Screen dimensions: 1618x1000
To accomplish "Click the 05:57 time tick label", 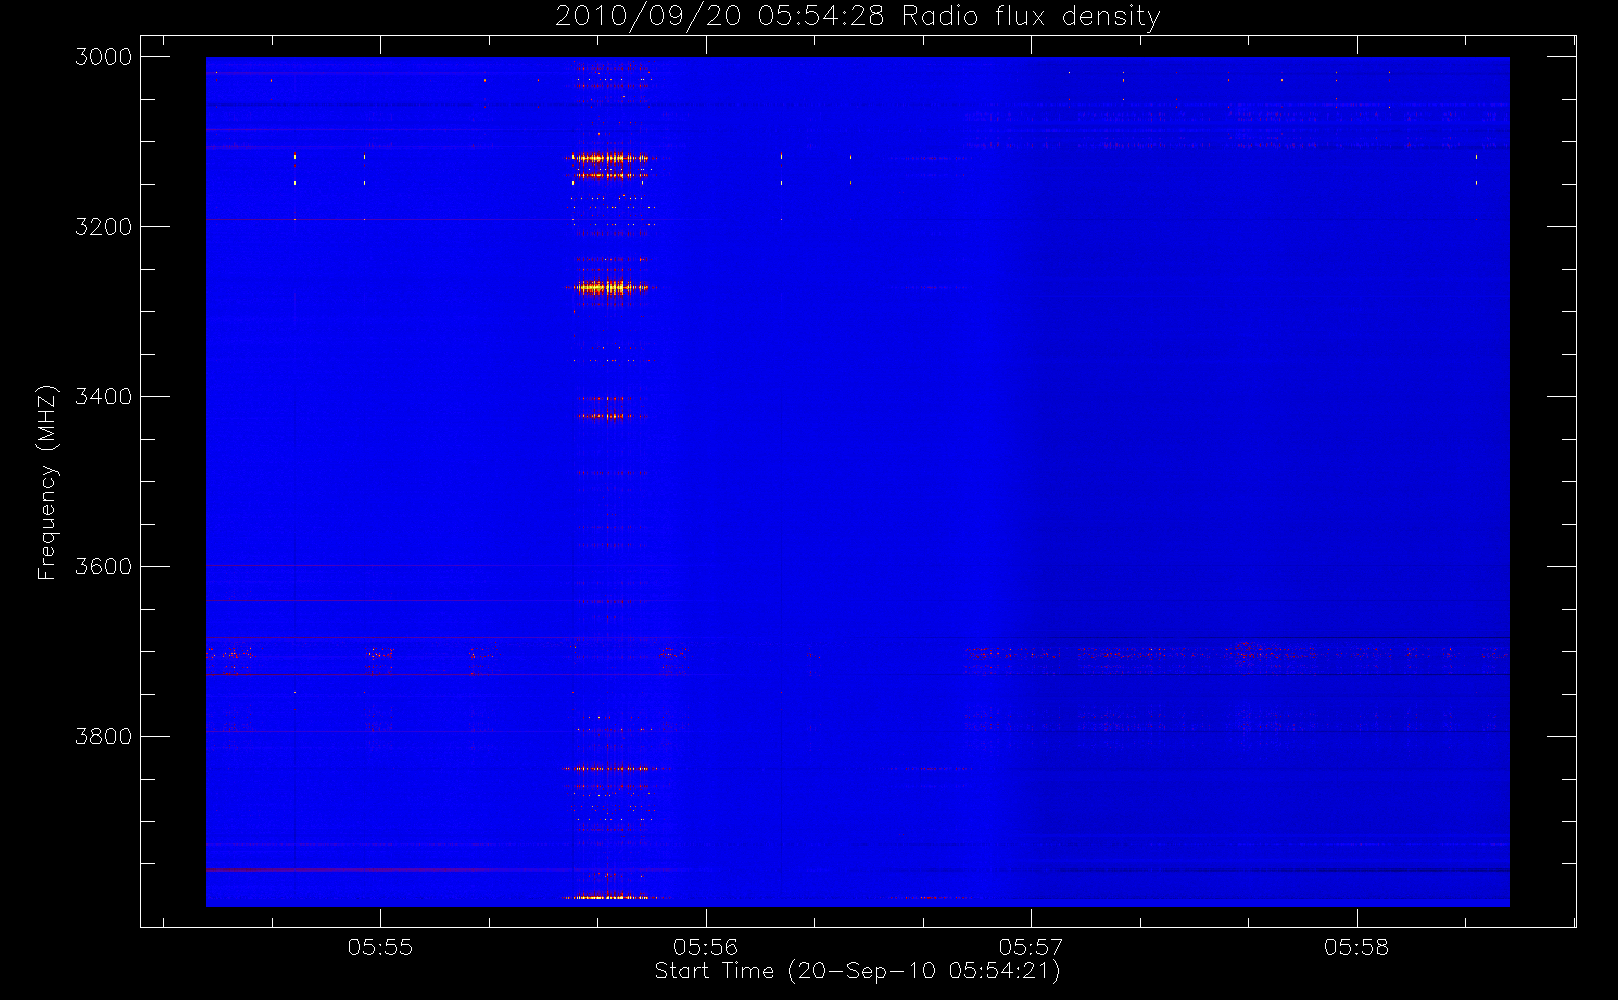I will (x=1031, y=947).
